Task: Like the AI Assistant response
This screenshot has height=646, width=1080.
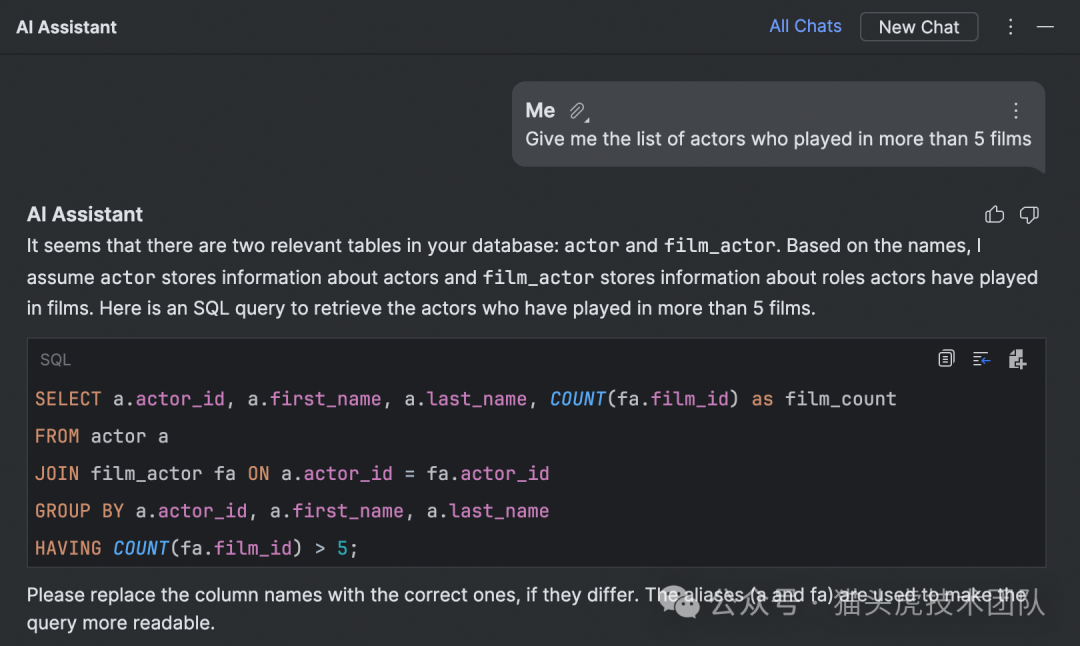Action: pos(994,214)
